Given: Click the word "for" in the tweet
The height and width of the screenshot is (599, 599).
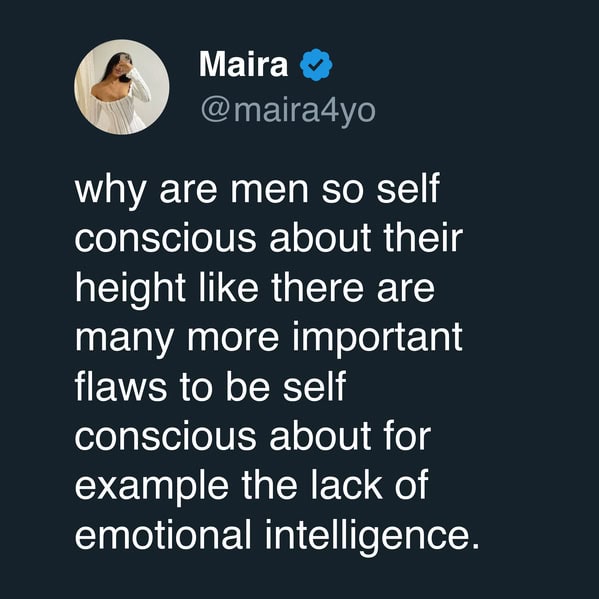Looking at the screenshot, I should [x=407, y=435].
